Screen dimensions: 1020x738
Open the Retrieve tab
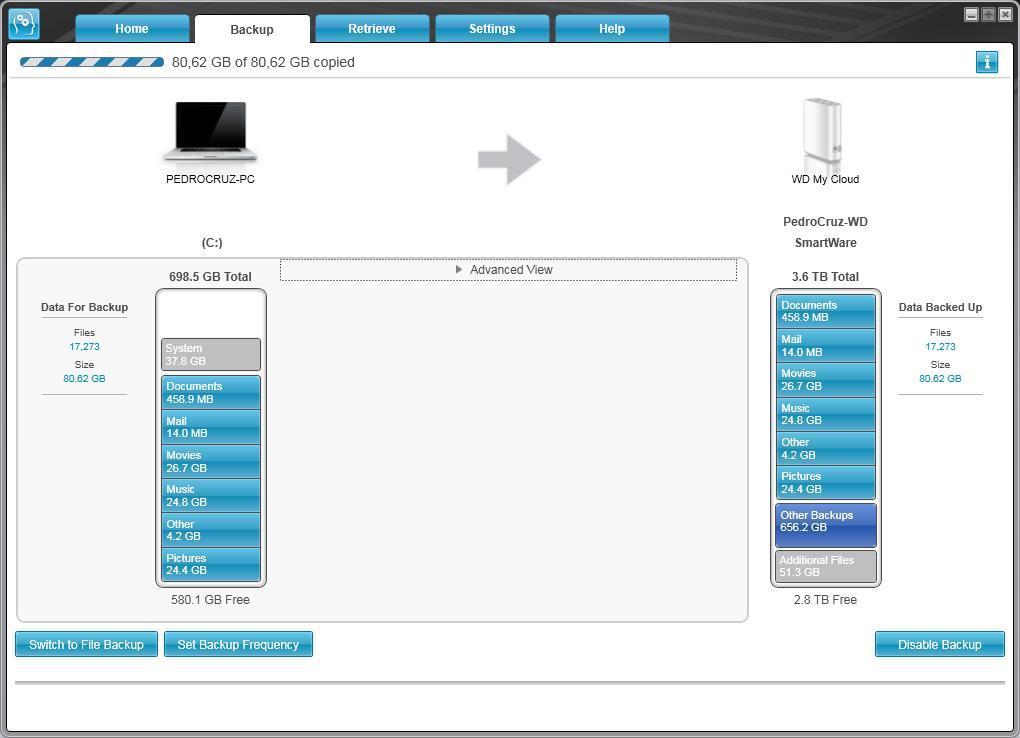click(372, 29)
